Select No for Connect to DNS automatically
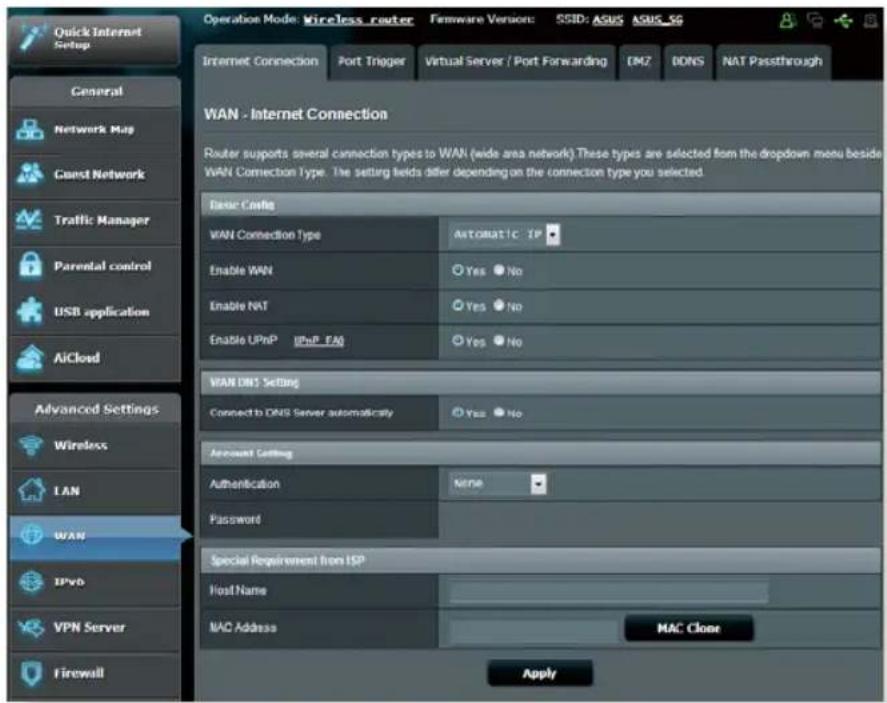The width and height of the screenshot is (887, 703). 499,412
